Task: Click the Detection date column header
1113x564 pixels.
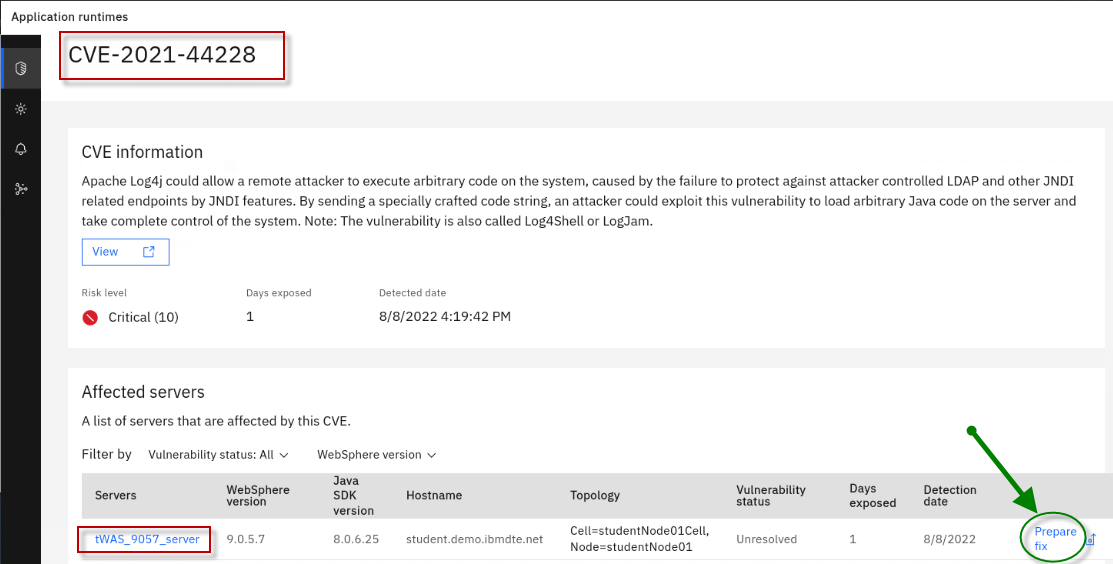Action: pos(949,496)
